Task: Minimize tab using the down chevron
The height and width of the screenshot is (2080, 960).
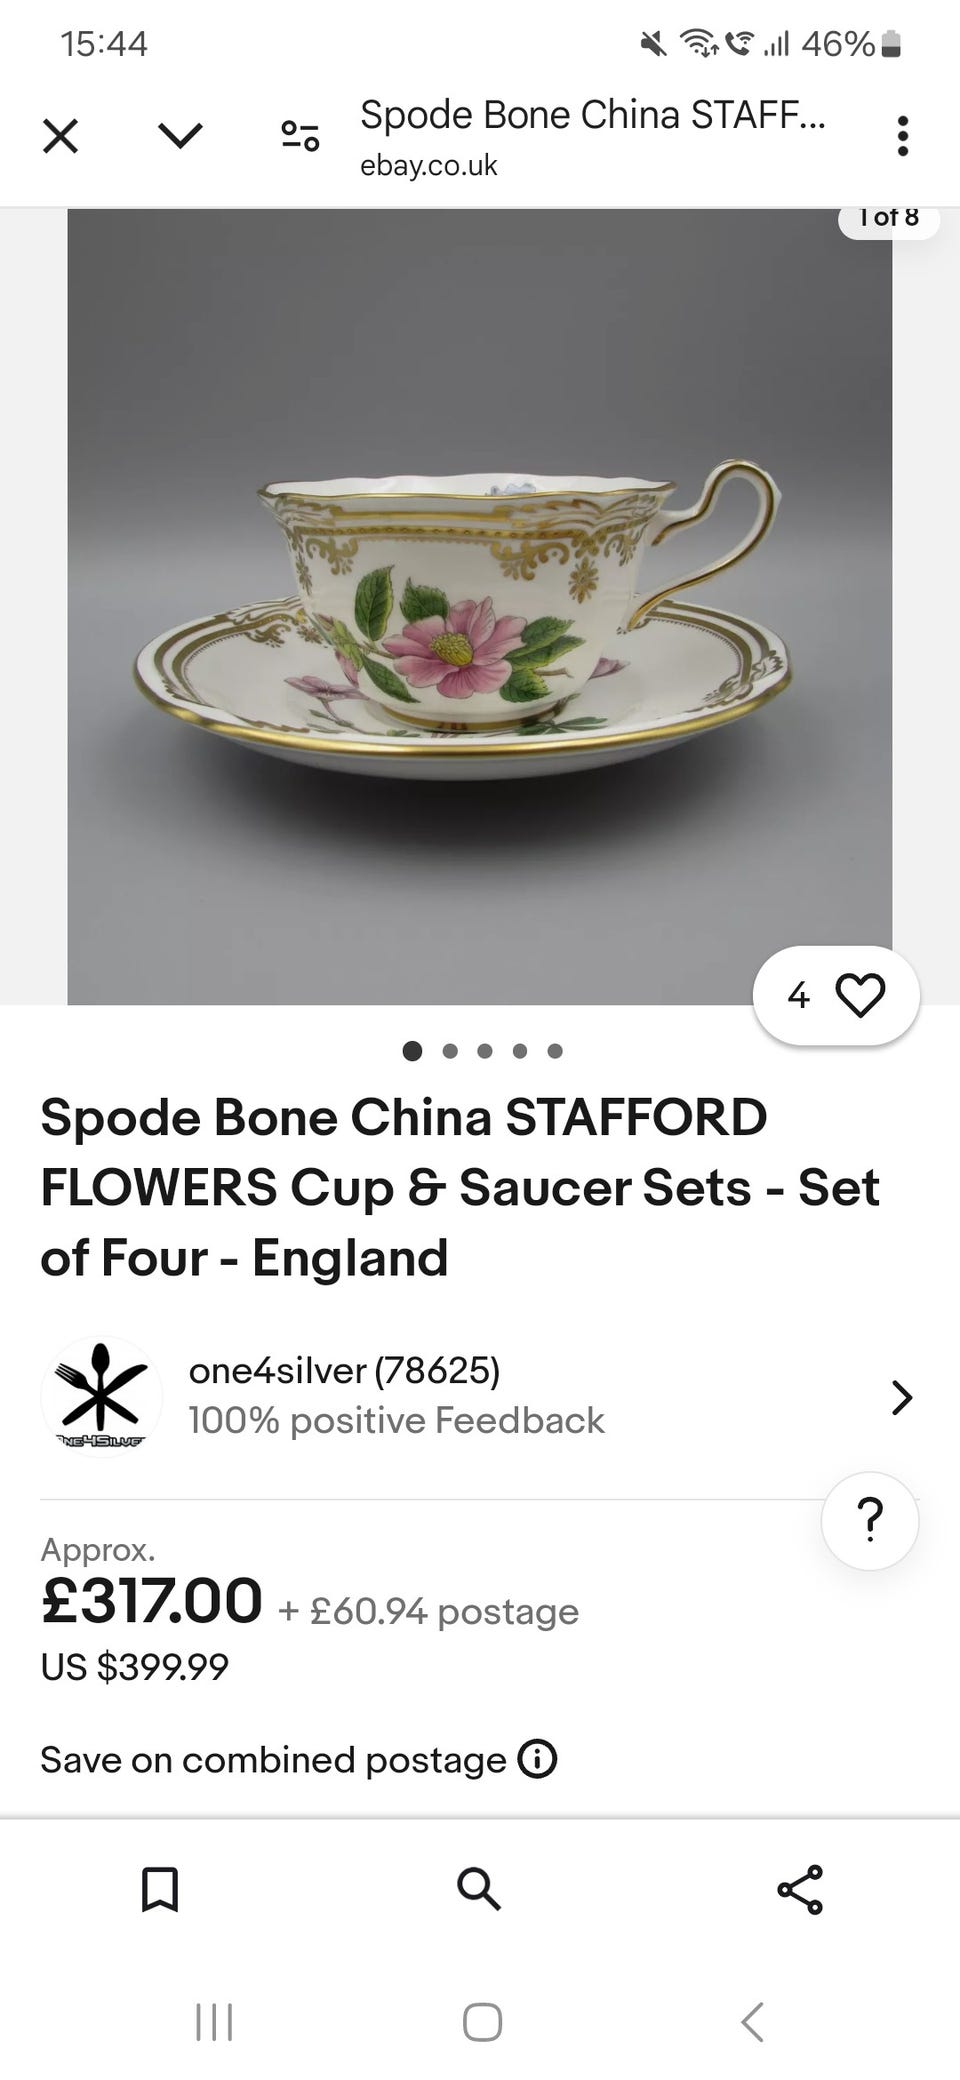Action: (181, 136)
